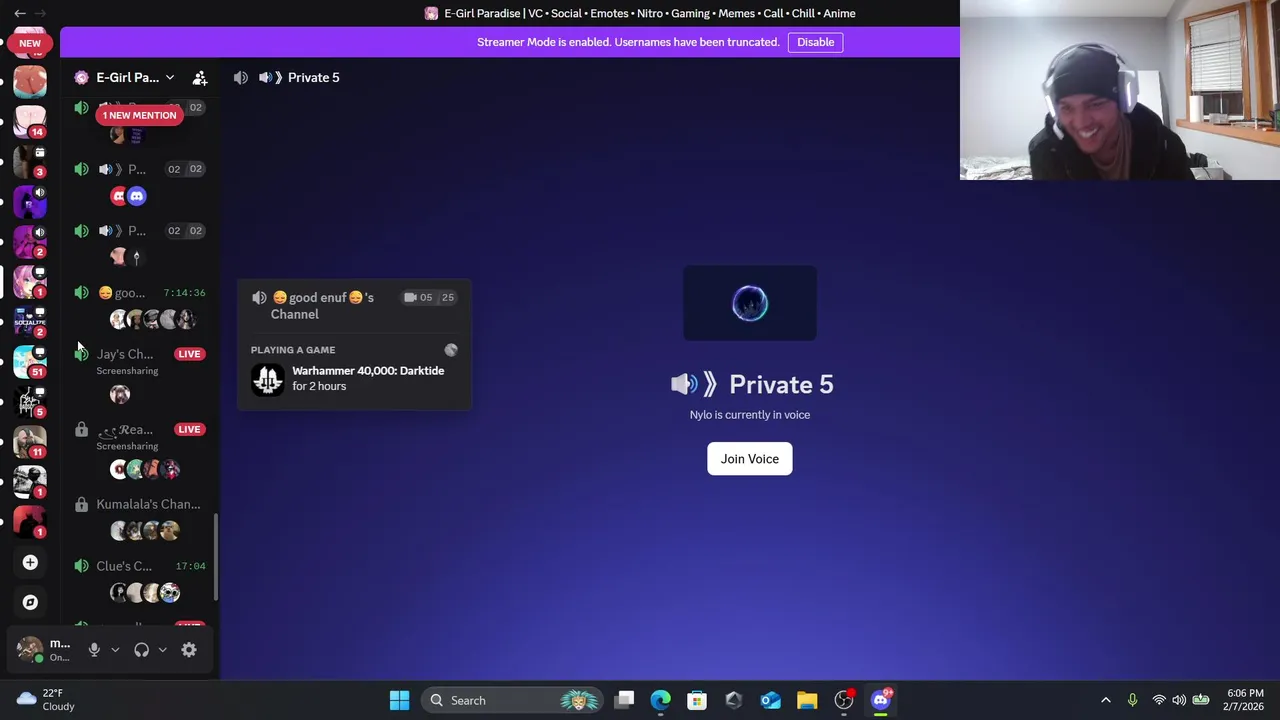Viewport: 1280px width, 720px height.
Task: Add a server with the plus icon
Action: coord(30,562)
